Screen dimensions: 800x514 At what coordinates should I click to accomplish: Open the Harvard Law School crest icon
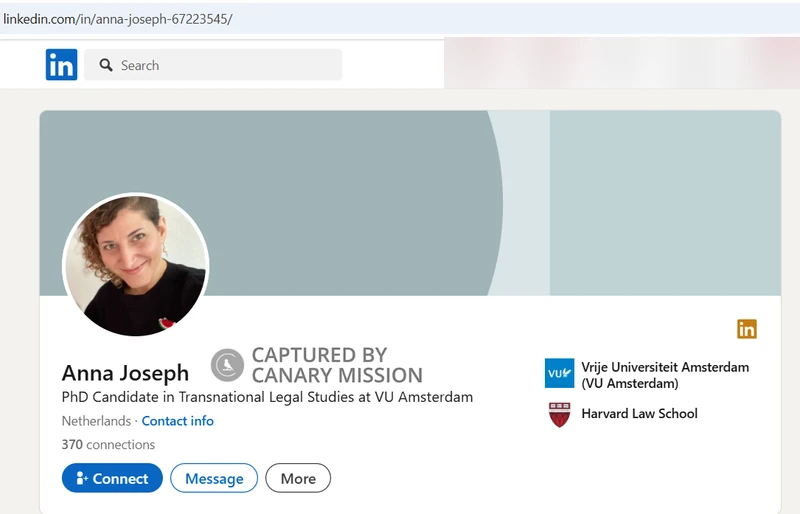click(x=559, y=414)
